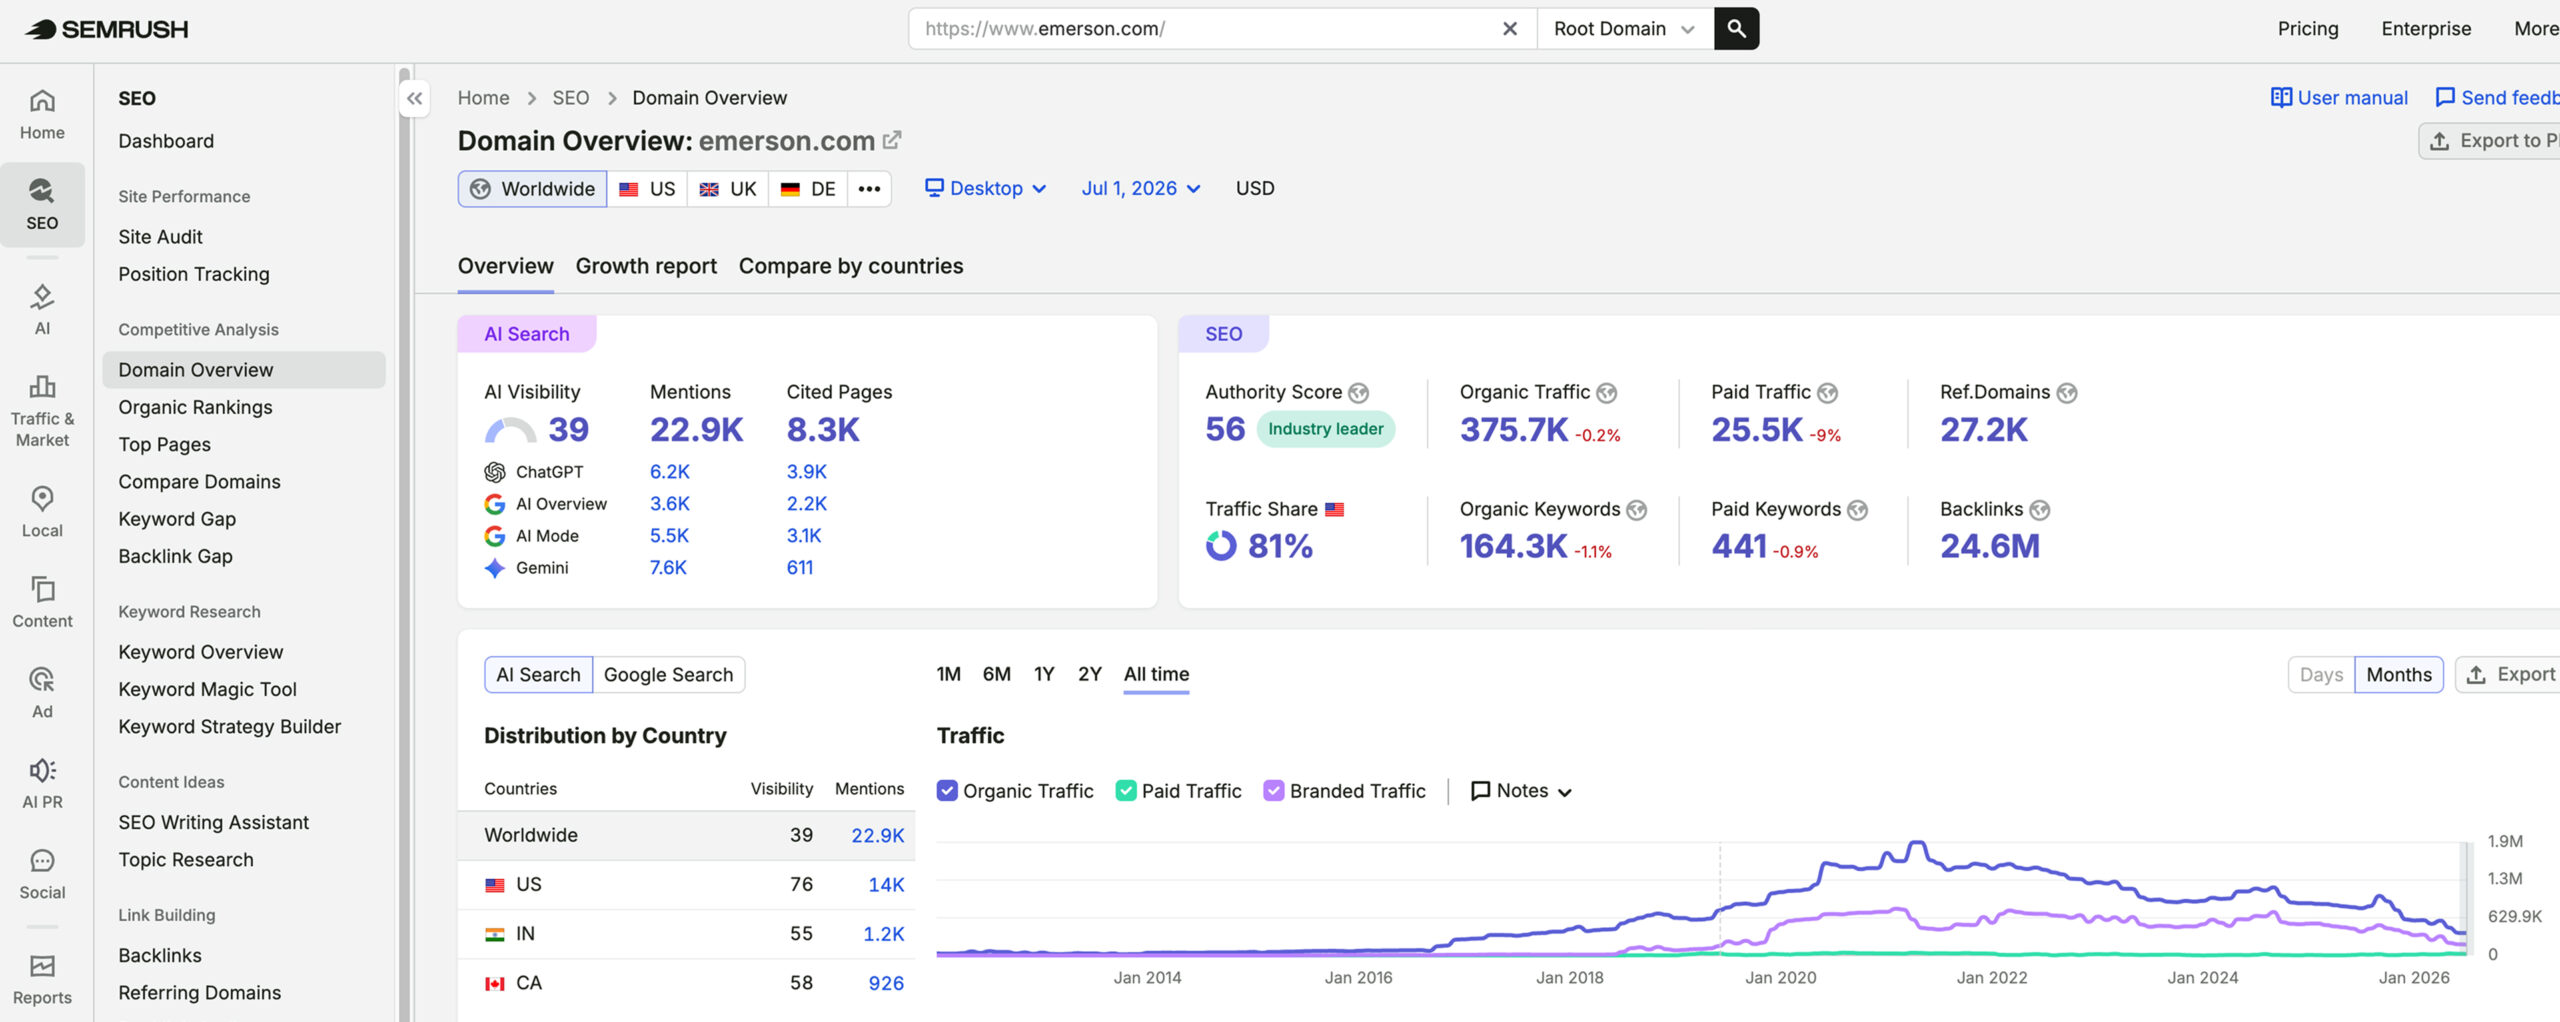Click the ChatGPT logo icon
This screenshot has height=1022, width=2560.
(x=495, y=472)
